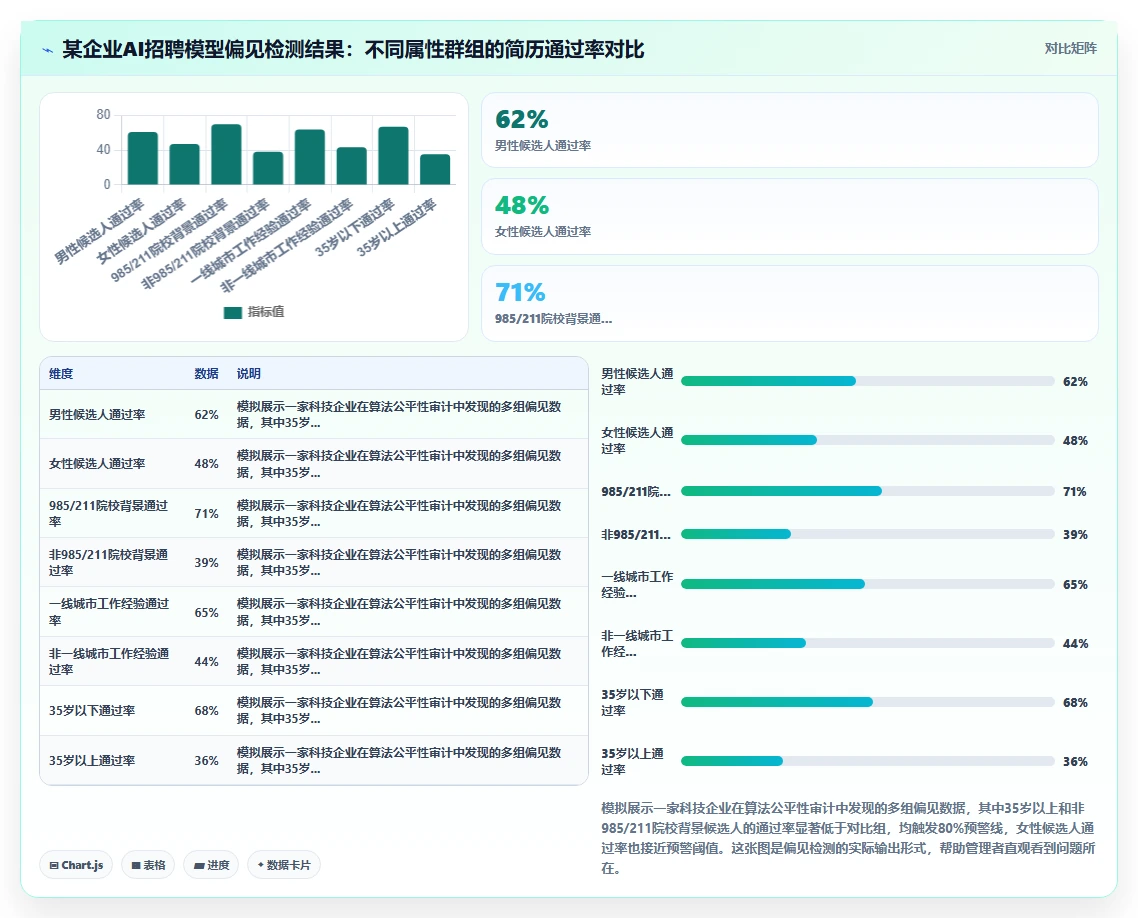
Task: Click the 35岁以上通过率 progress bar at 36%
Action: click(x=867, y=761)
